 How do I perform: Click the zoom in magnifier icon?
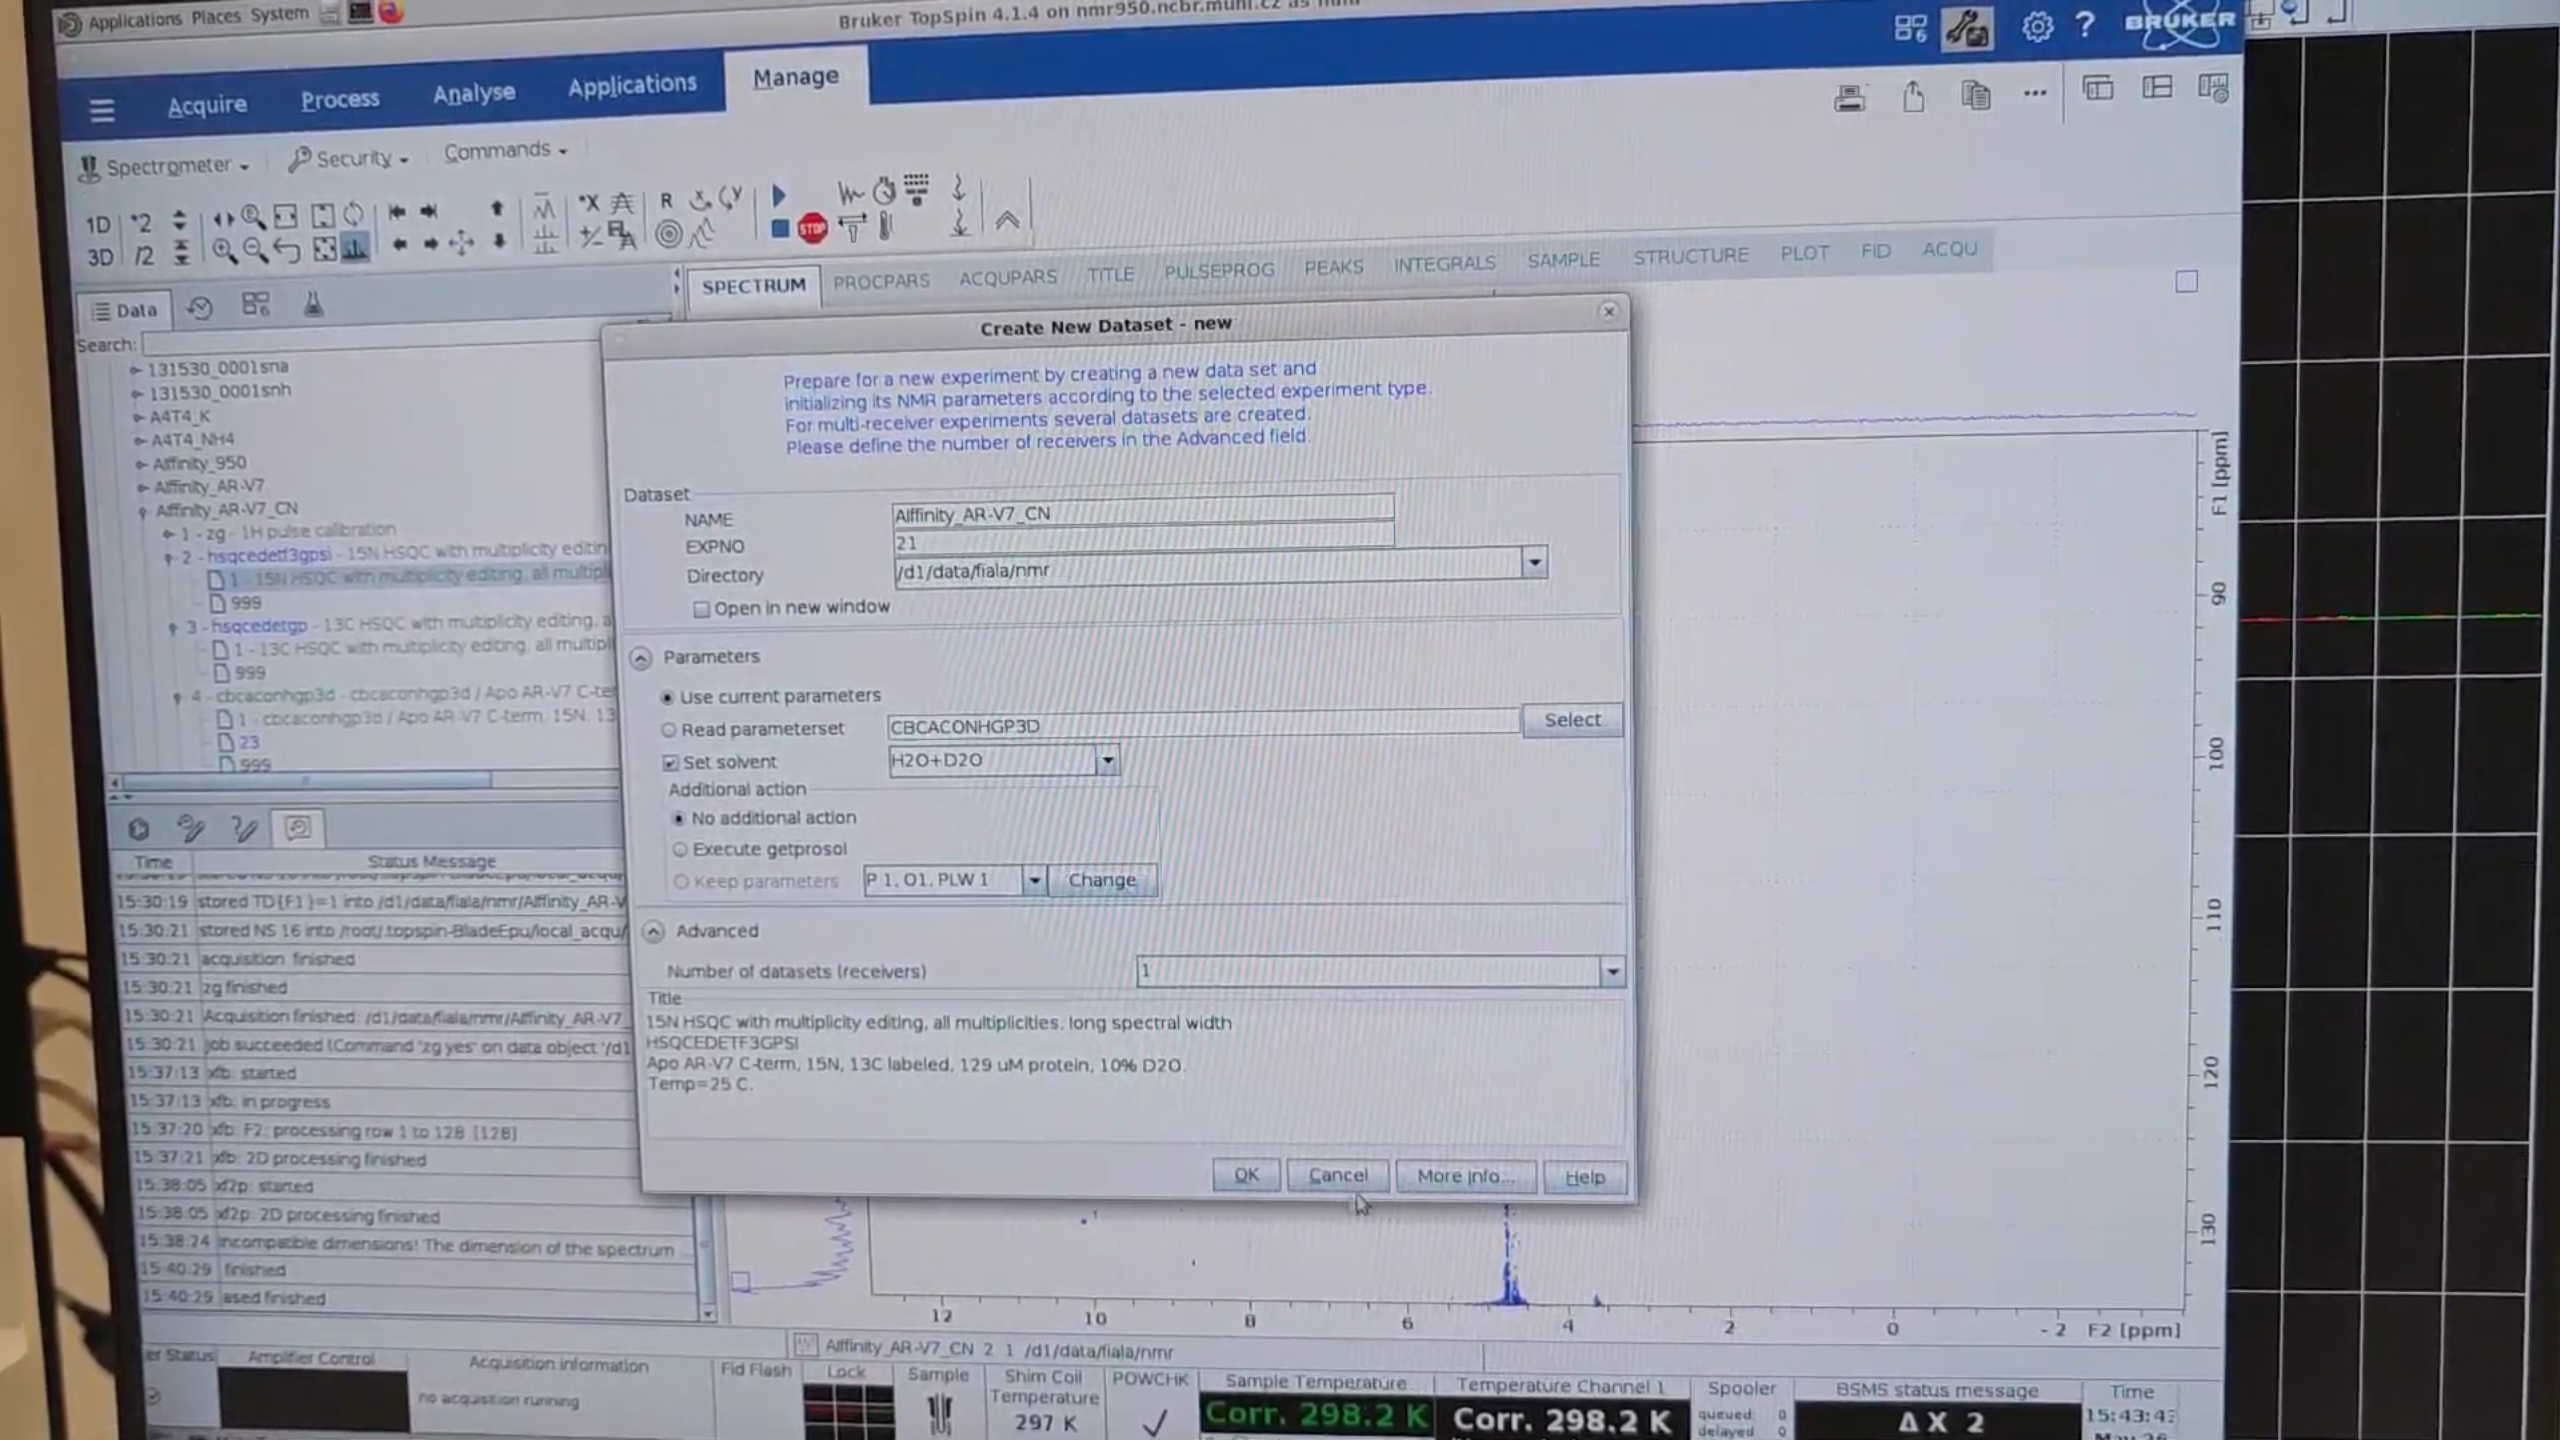click(224, 251)
